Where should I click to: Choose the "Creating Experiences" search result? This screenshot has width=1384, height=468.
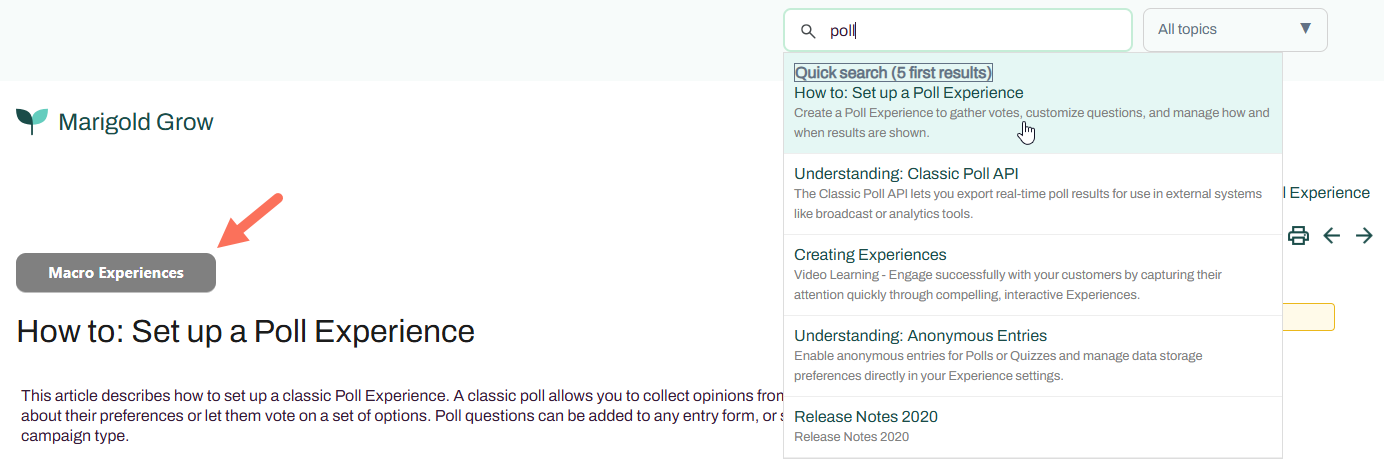coord(870,255)
